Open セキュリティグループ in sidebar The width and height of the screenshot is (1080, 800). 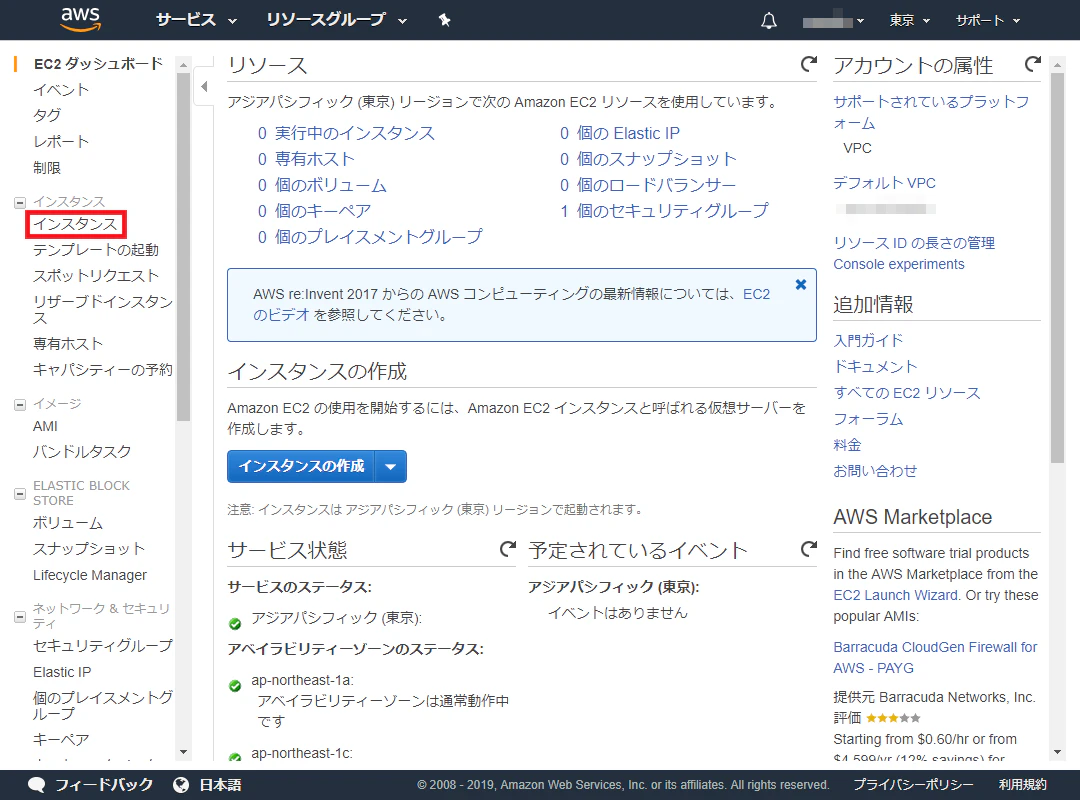pyautogui.click(x=103, y=645)
